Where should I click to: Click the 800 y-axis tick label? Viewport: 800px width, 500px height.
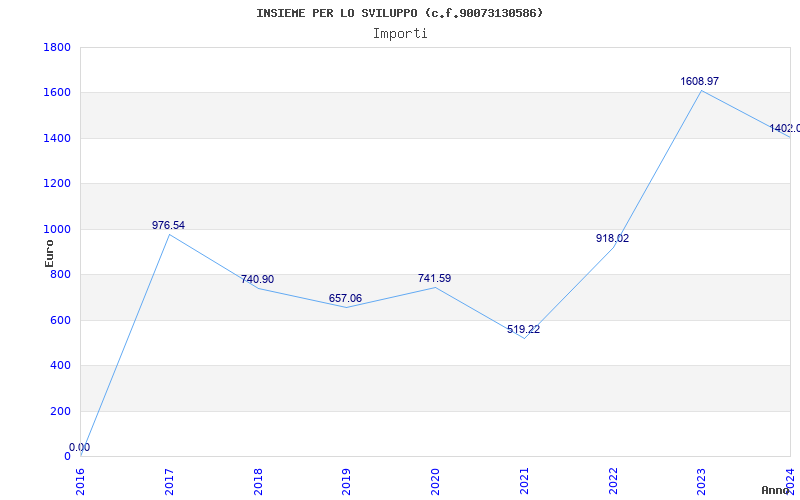point(60,274)
